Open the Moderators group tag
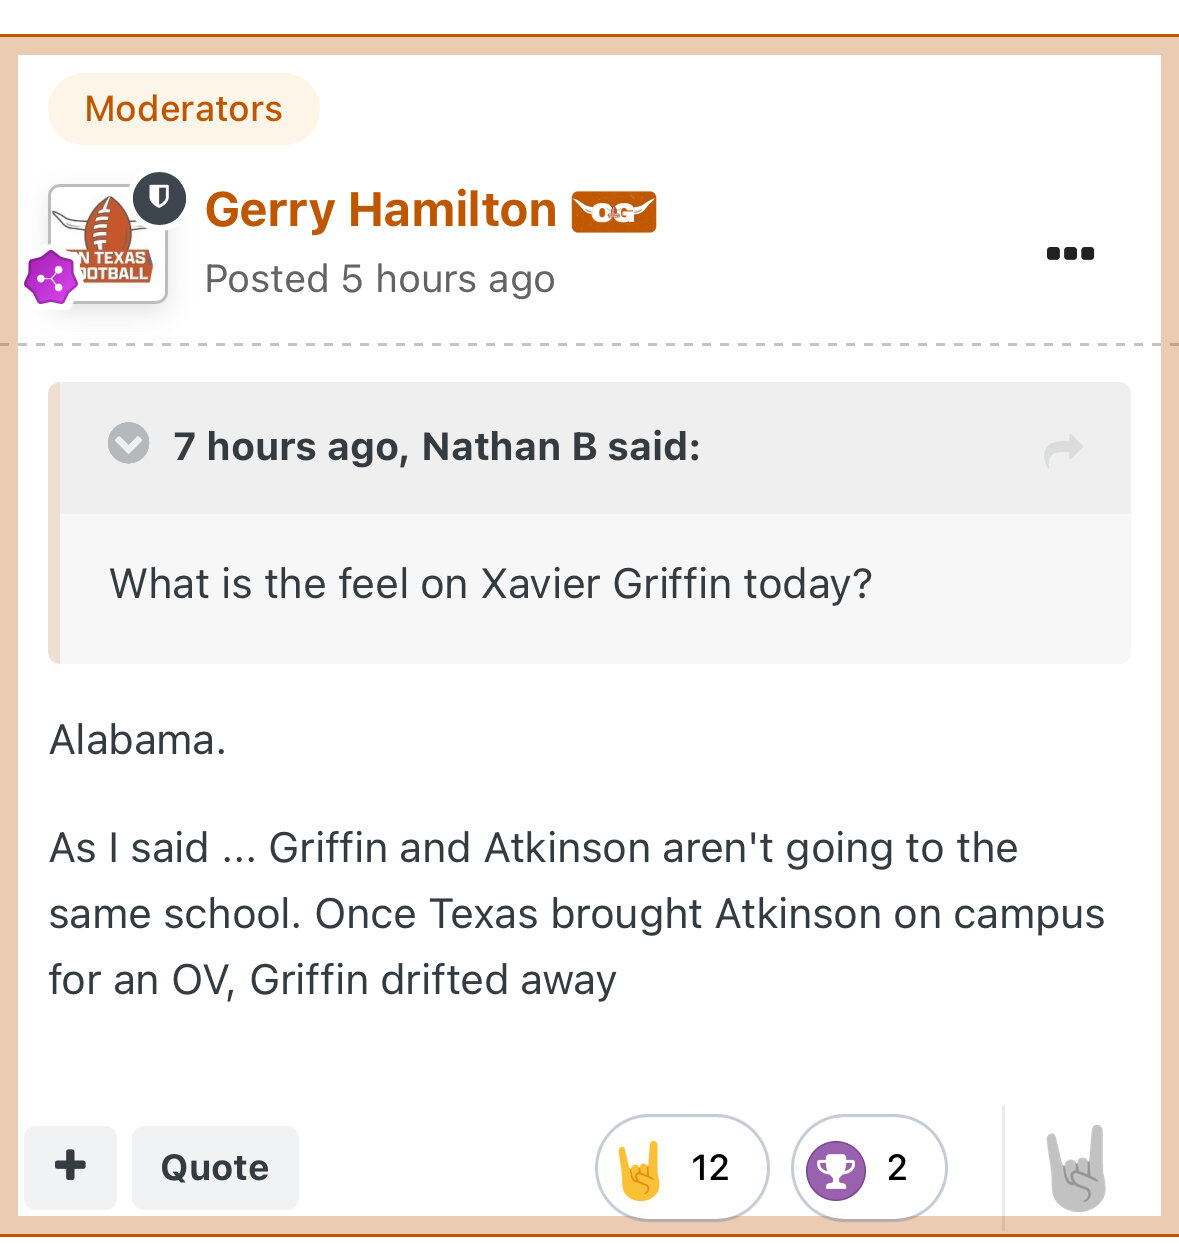This screenshot has height=1244, width=1179. coord(184,109)
